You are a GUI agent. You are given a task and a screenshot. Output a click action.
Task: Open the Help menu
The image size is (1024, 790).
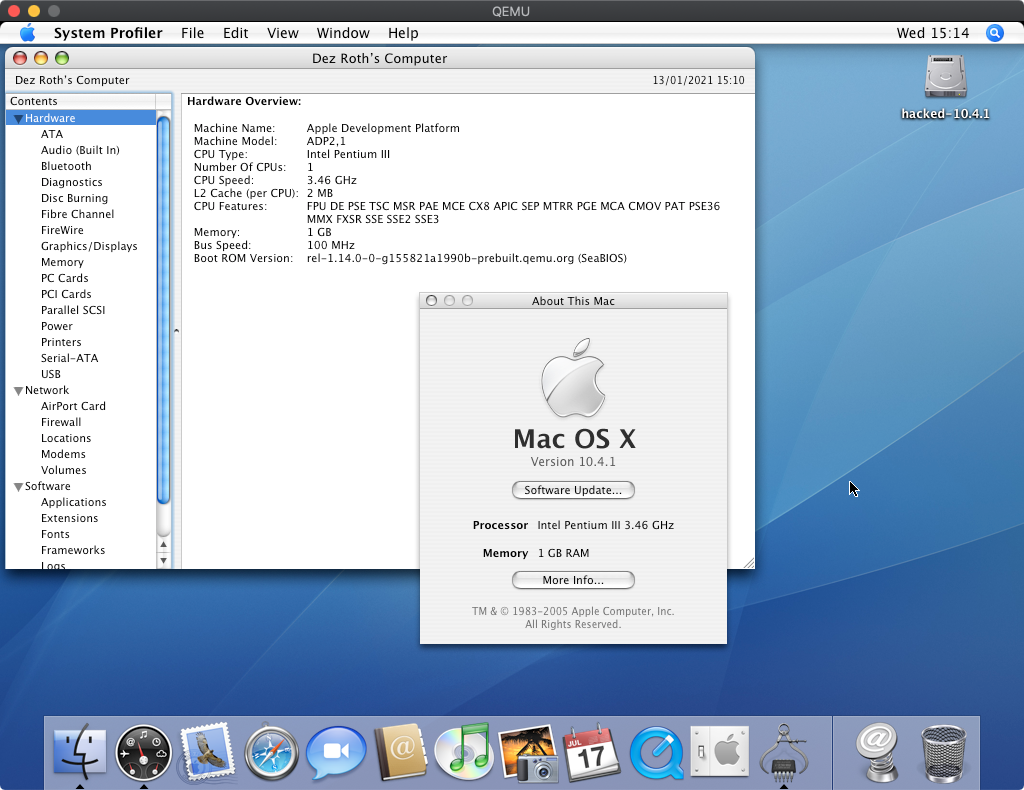pos(403,33)
